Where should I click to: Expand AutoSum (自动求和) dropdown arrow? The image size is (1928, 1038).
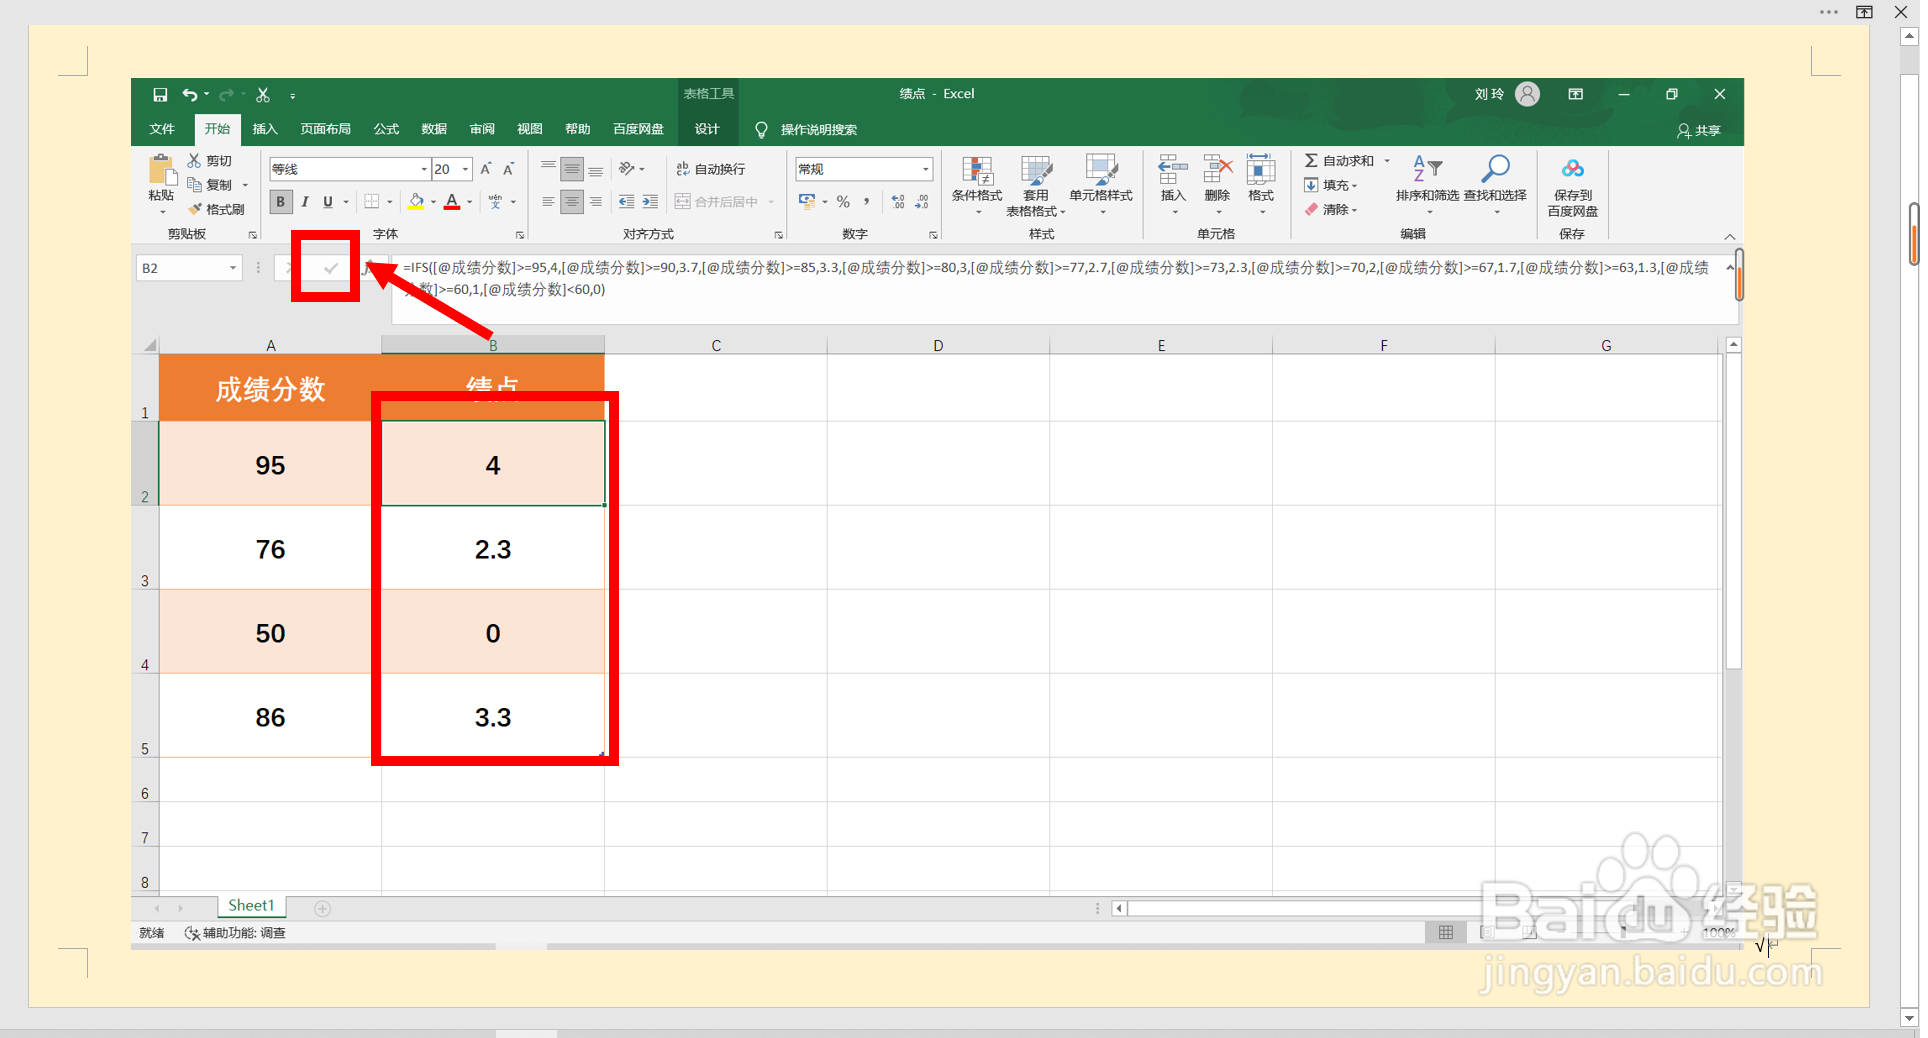pos(1387,161)
